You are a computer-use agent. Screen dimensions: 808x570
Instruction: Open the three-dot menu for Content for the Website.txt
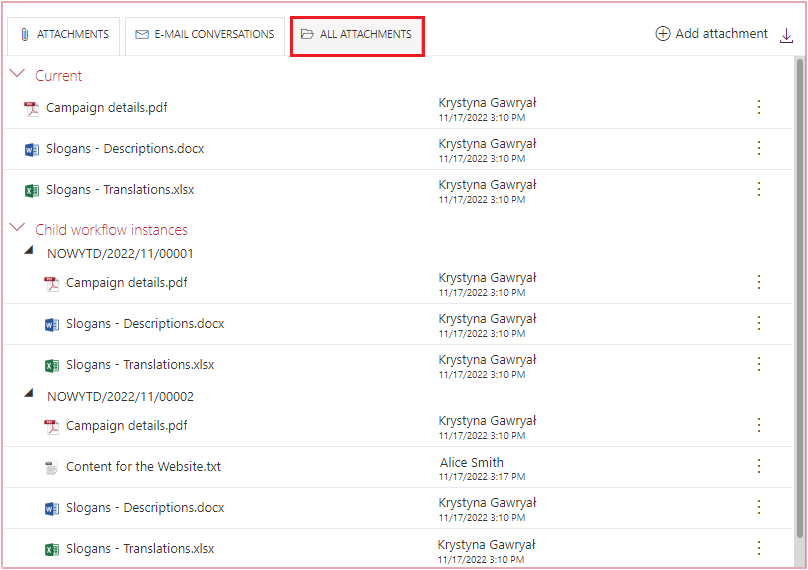click(759, 466)
